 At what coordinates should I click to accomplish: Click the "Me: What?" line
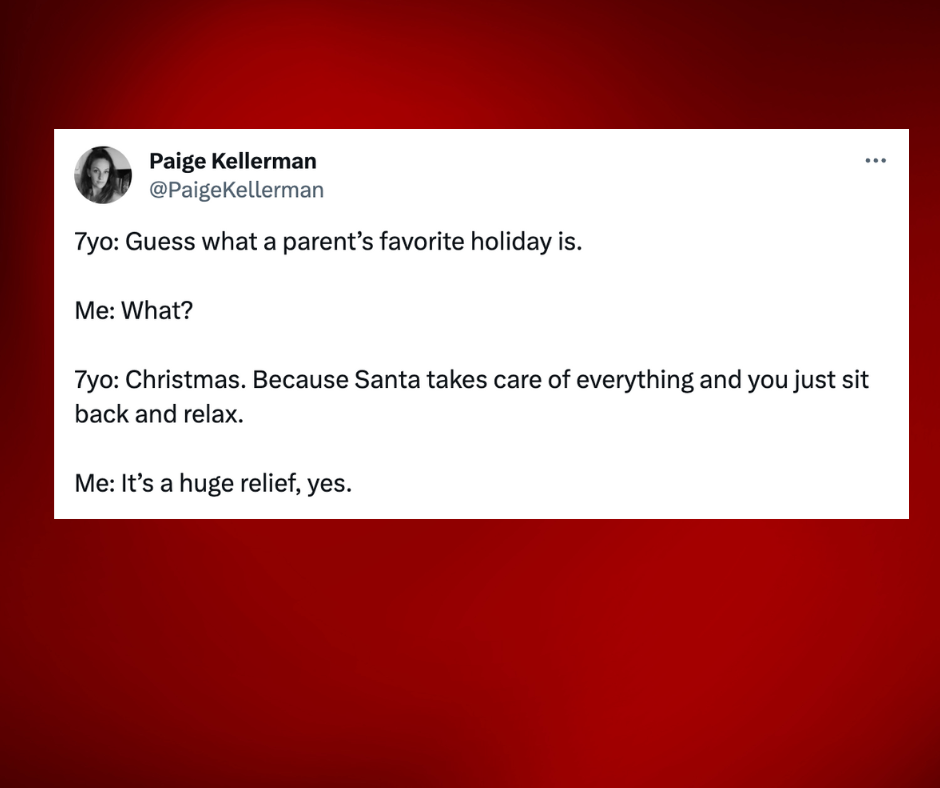(133, 311)
